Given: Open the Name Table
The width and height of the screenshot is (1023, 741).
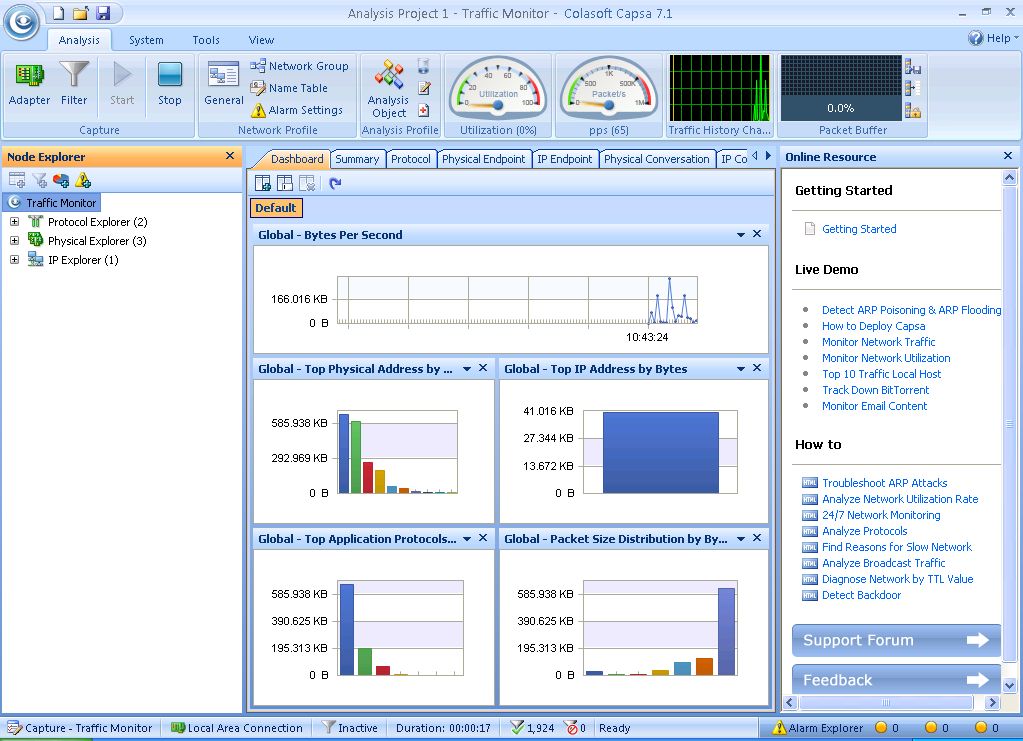Looking at the screenshot, I should coord(289,88).
